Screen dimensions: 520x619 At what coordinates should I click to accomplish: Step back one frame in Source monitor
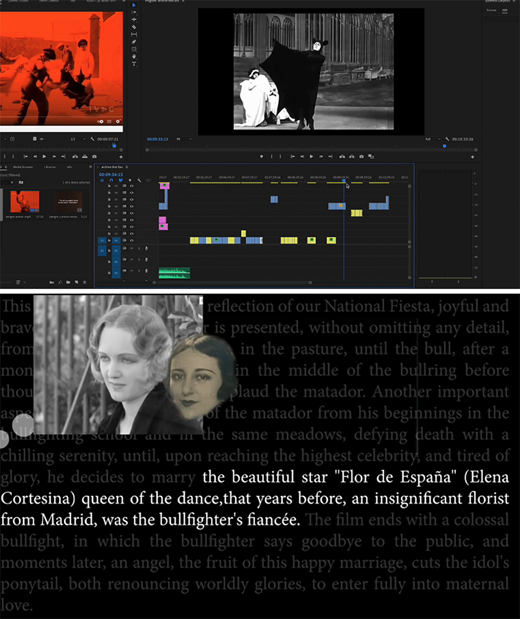[x=35, y=156]
